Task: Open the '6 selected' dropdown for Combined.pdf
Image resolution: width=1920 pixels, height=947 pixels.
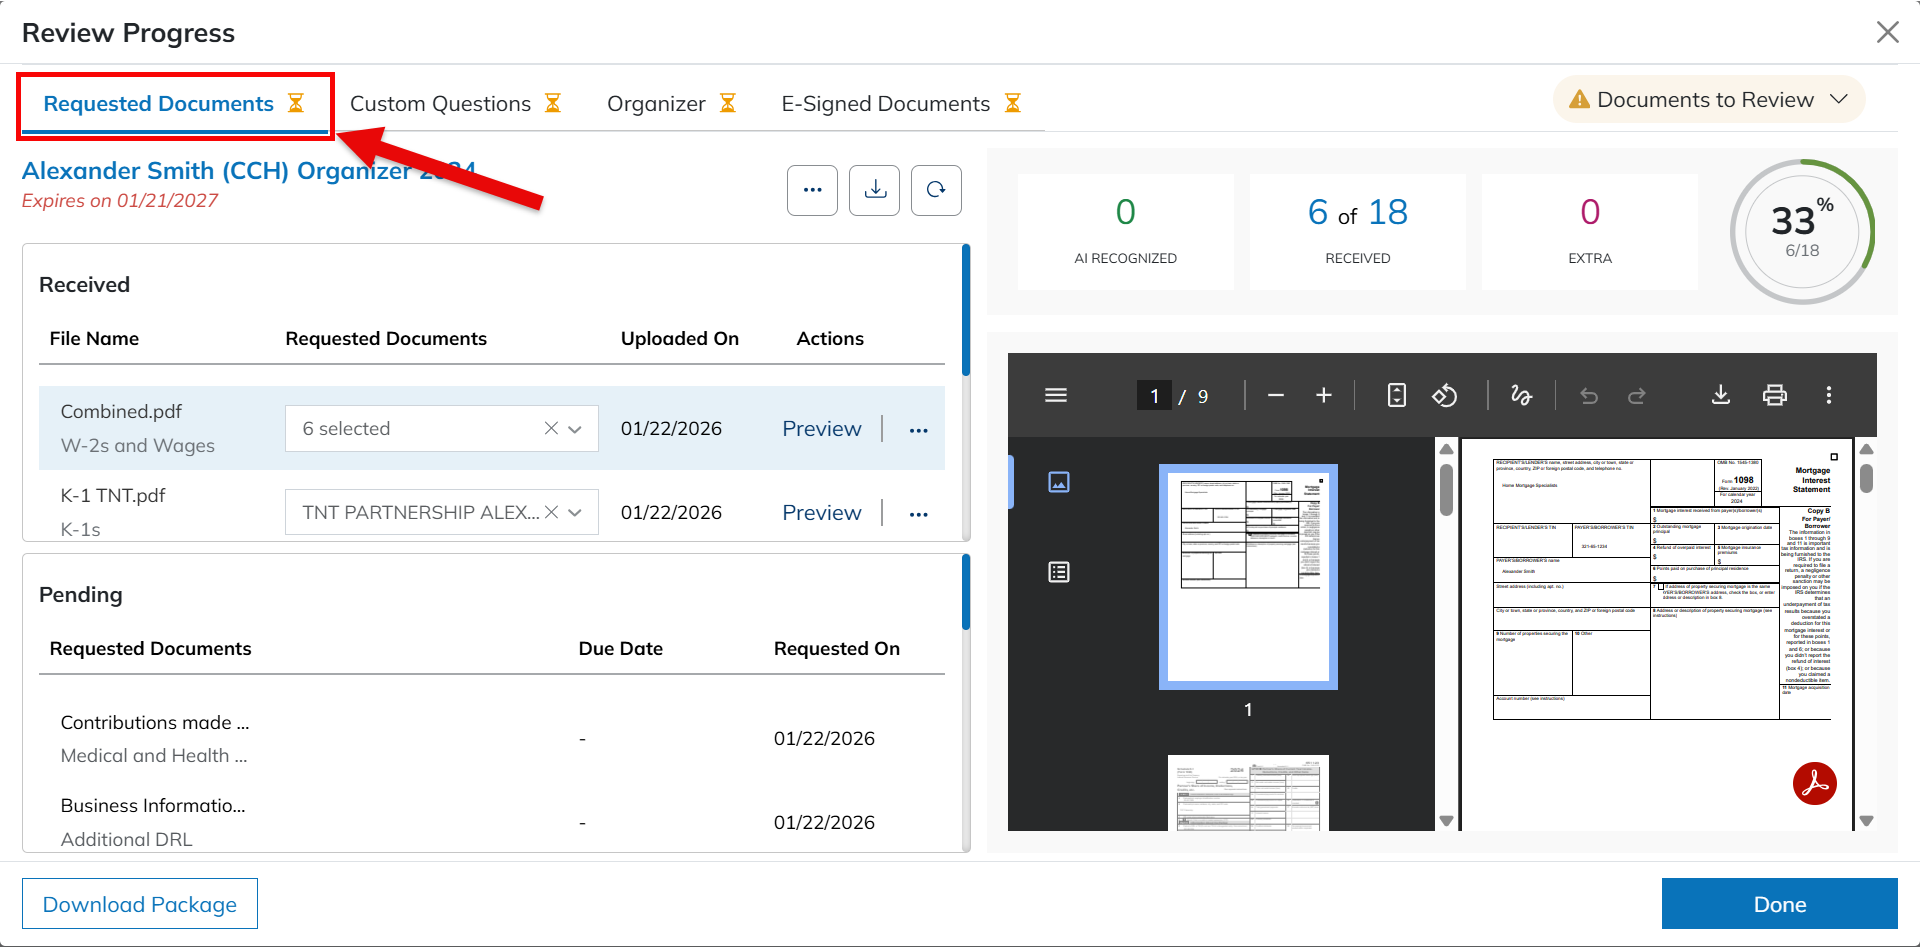Action: (575, 429)
